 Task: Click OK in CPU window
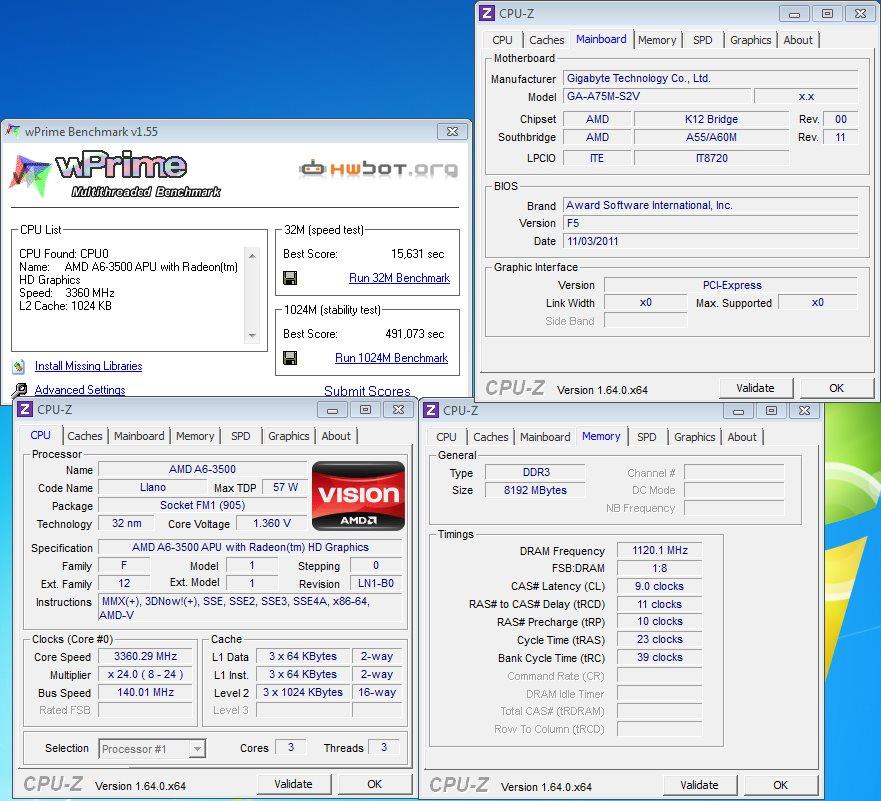(374, 784)
